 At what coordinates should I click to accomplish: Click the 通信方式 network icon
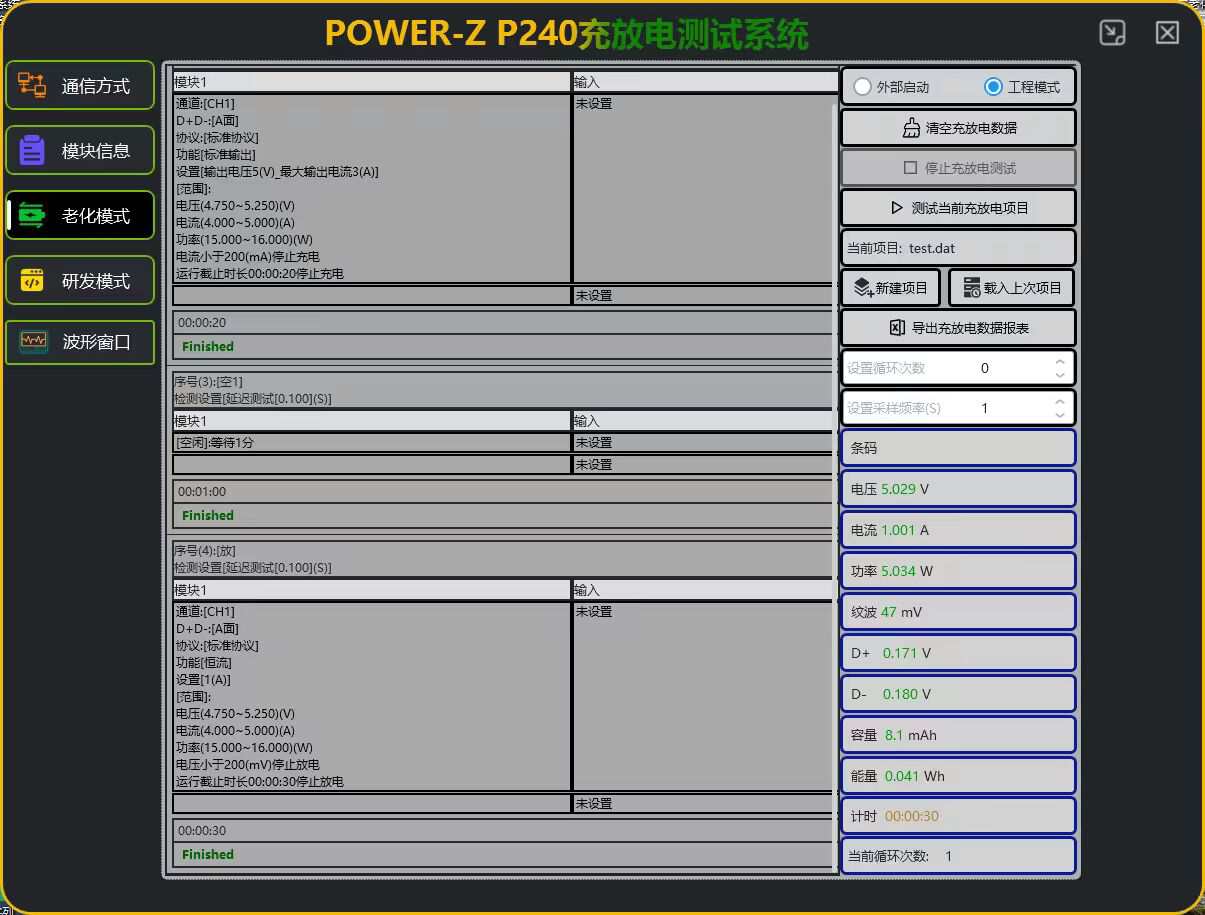point(32,85)
